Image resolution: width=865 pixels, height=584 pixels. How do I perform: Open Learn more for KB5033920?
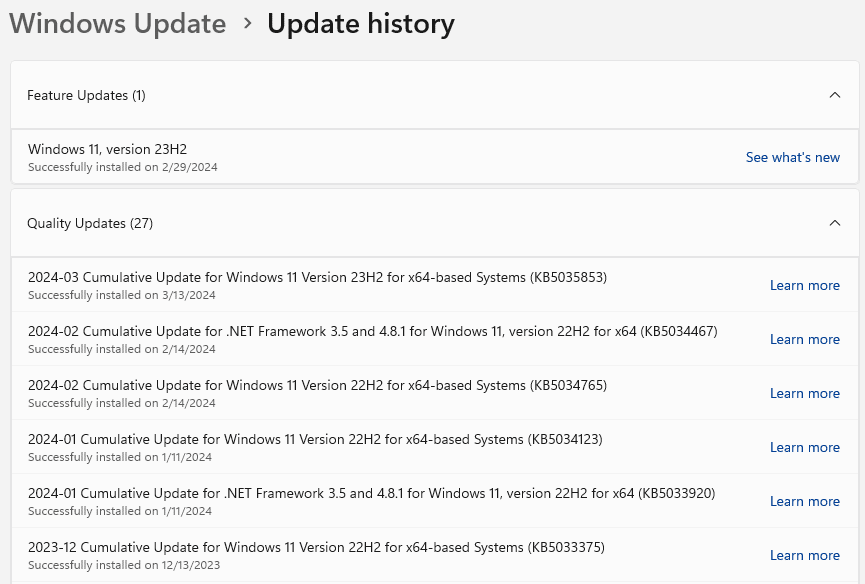click(x=805, y=501)
